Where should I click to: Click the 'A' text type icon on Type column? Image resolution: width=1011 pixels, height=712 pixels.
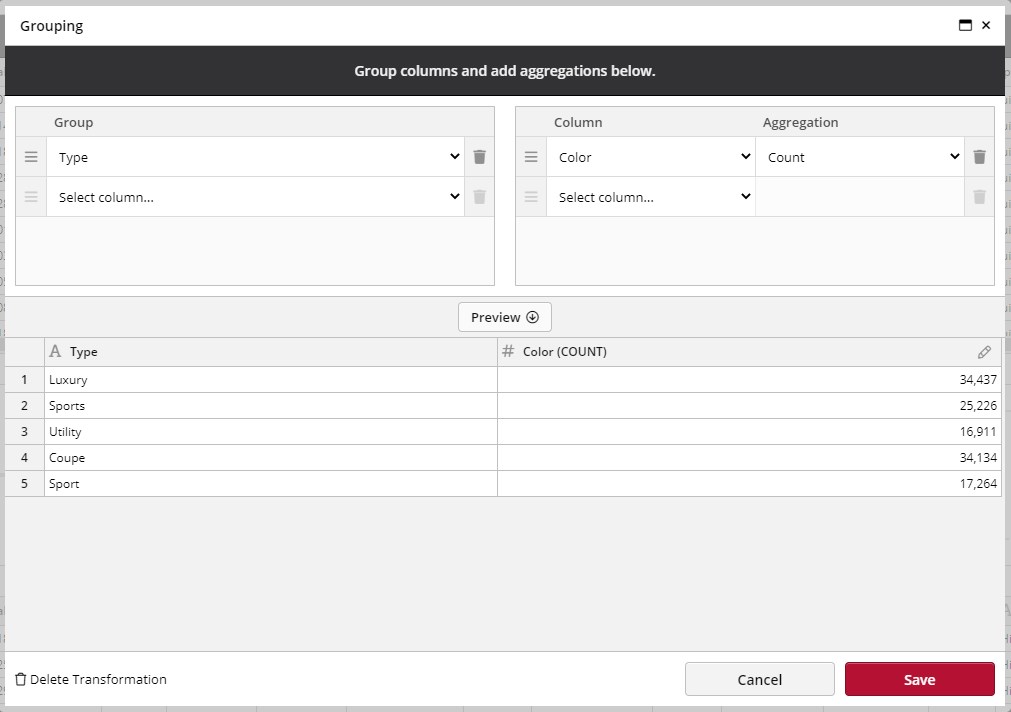54,352
